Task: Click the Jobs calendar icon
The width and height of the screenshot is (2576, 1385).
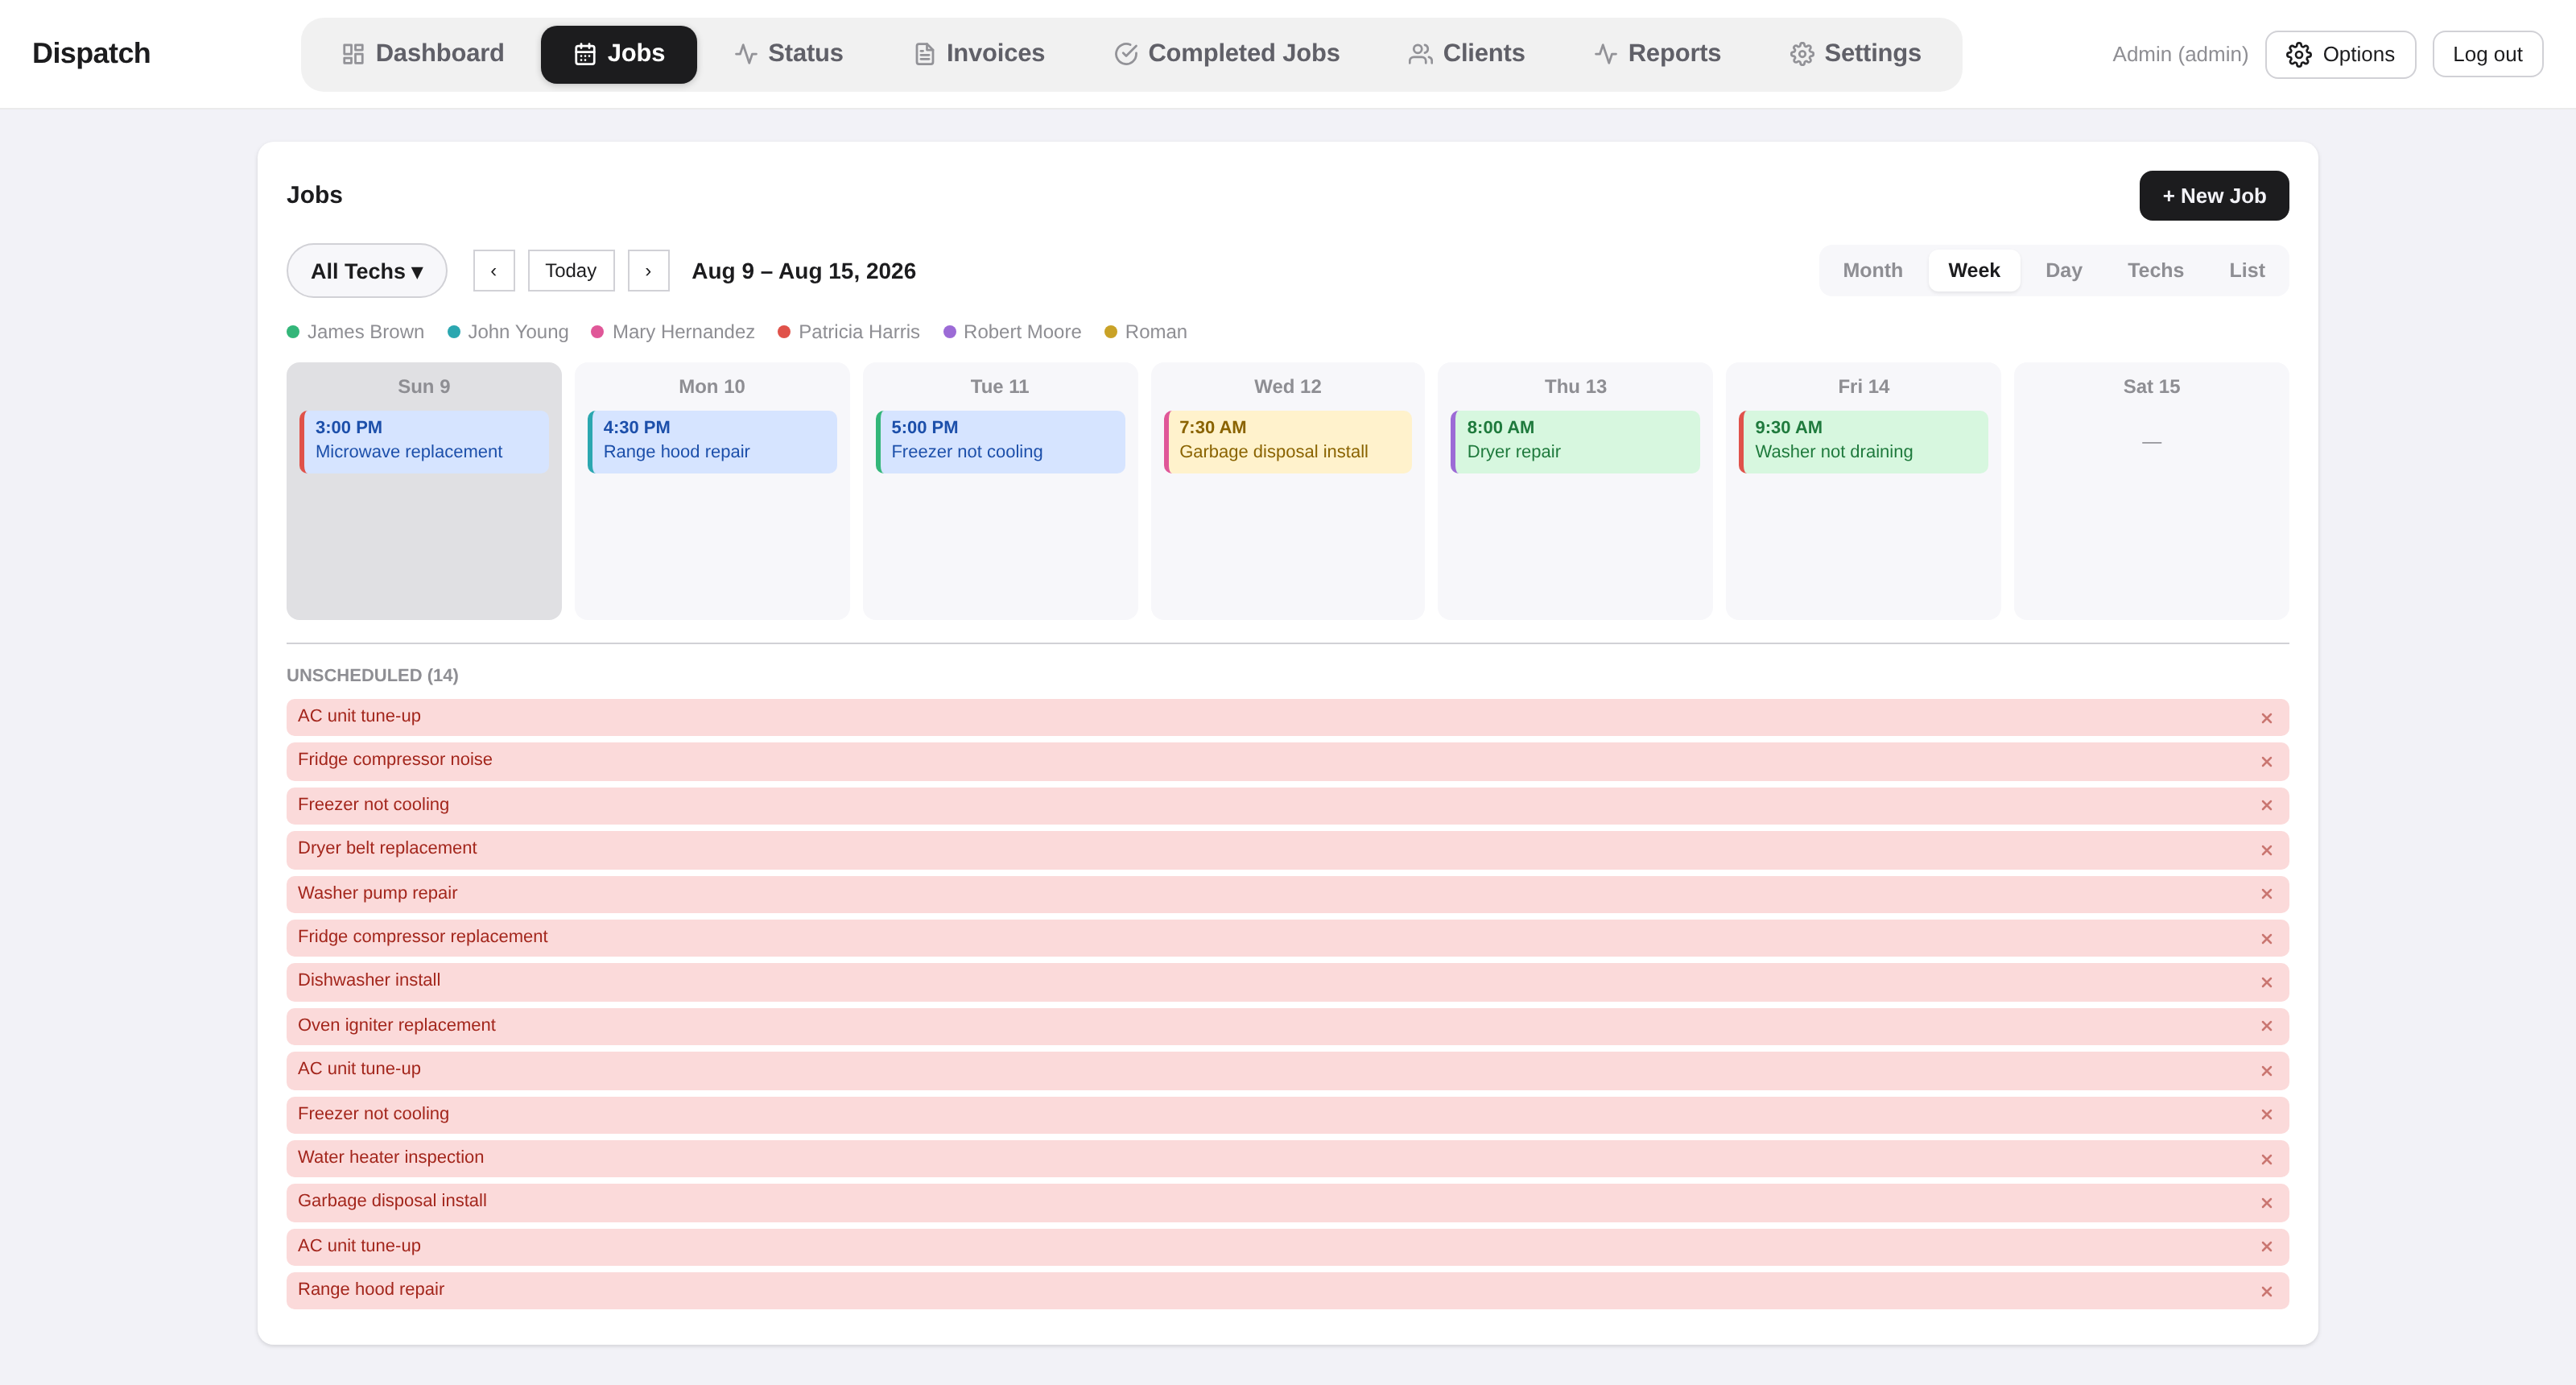Action: [x=585, y=54]
